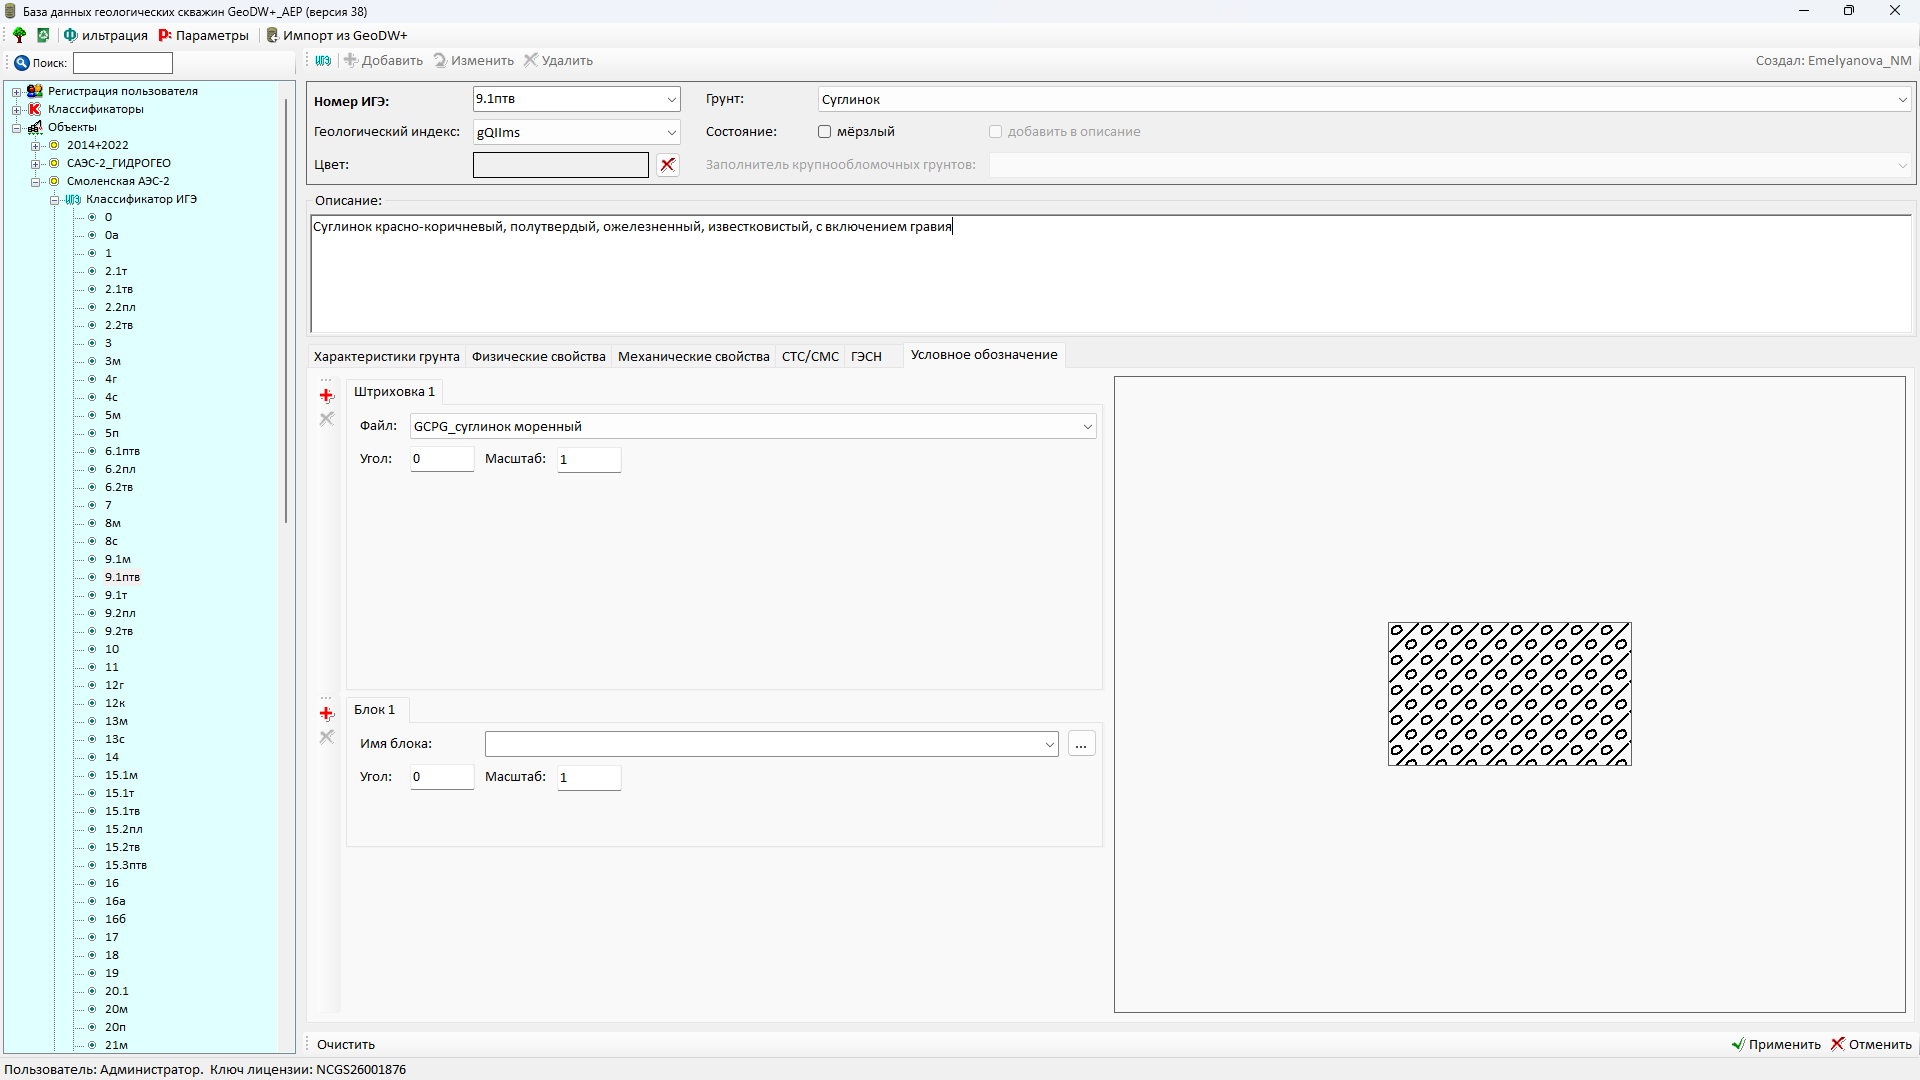Image resolution: width=1920 pixels, height=1080 pixels.
Task: Click the ИГЭ icon beside Добавить
Action: (323, 61)
